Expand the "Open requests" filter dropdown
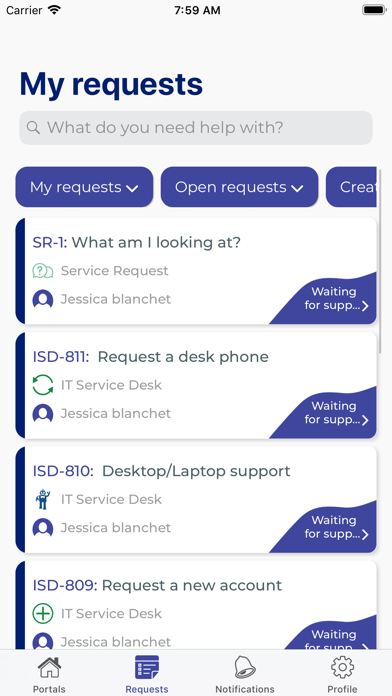 tap(239, 187)
